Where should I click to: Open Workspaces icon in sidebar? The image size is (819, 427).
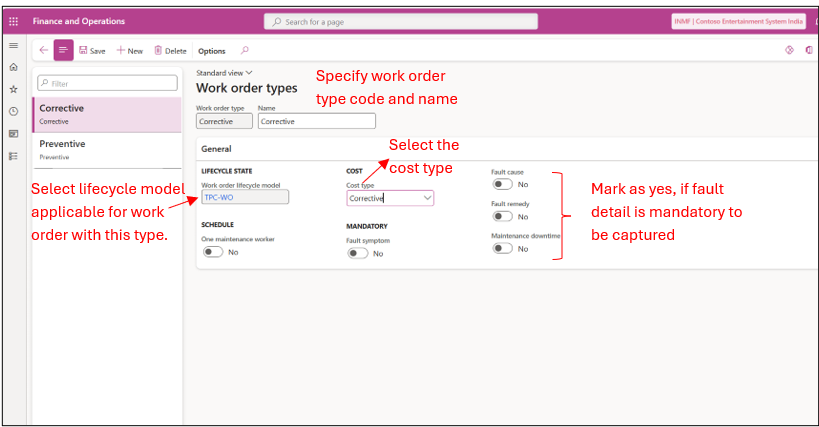pos(14,134)
